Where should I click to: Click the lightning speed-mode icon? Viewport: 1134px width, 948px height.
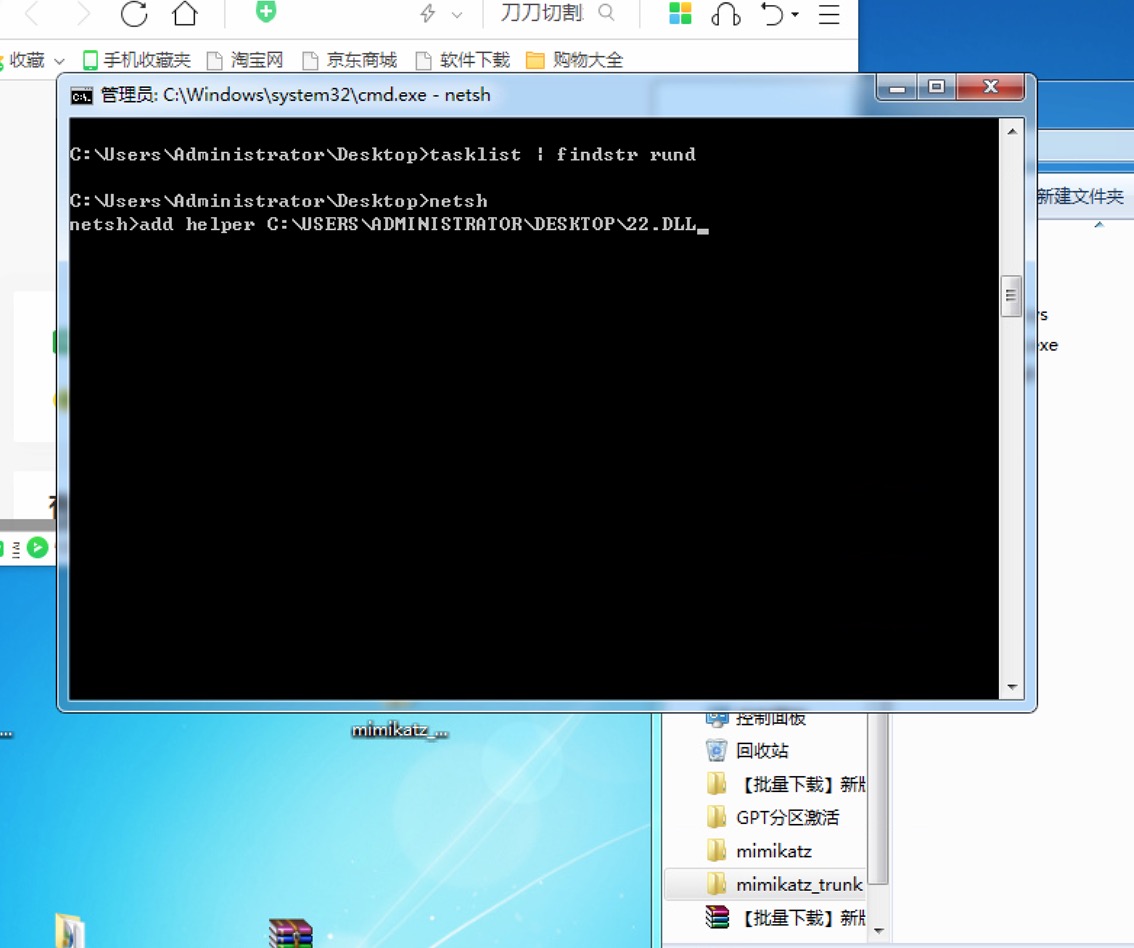428,13
